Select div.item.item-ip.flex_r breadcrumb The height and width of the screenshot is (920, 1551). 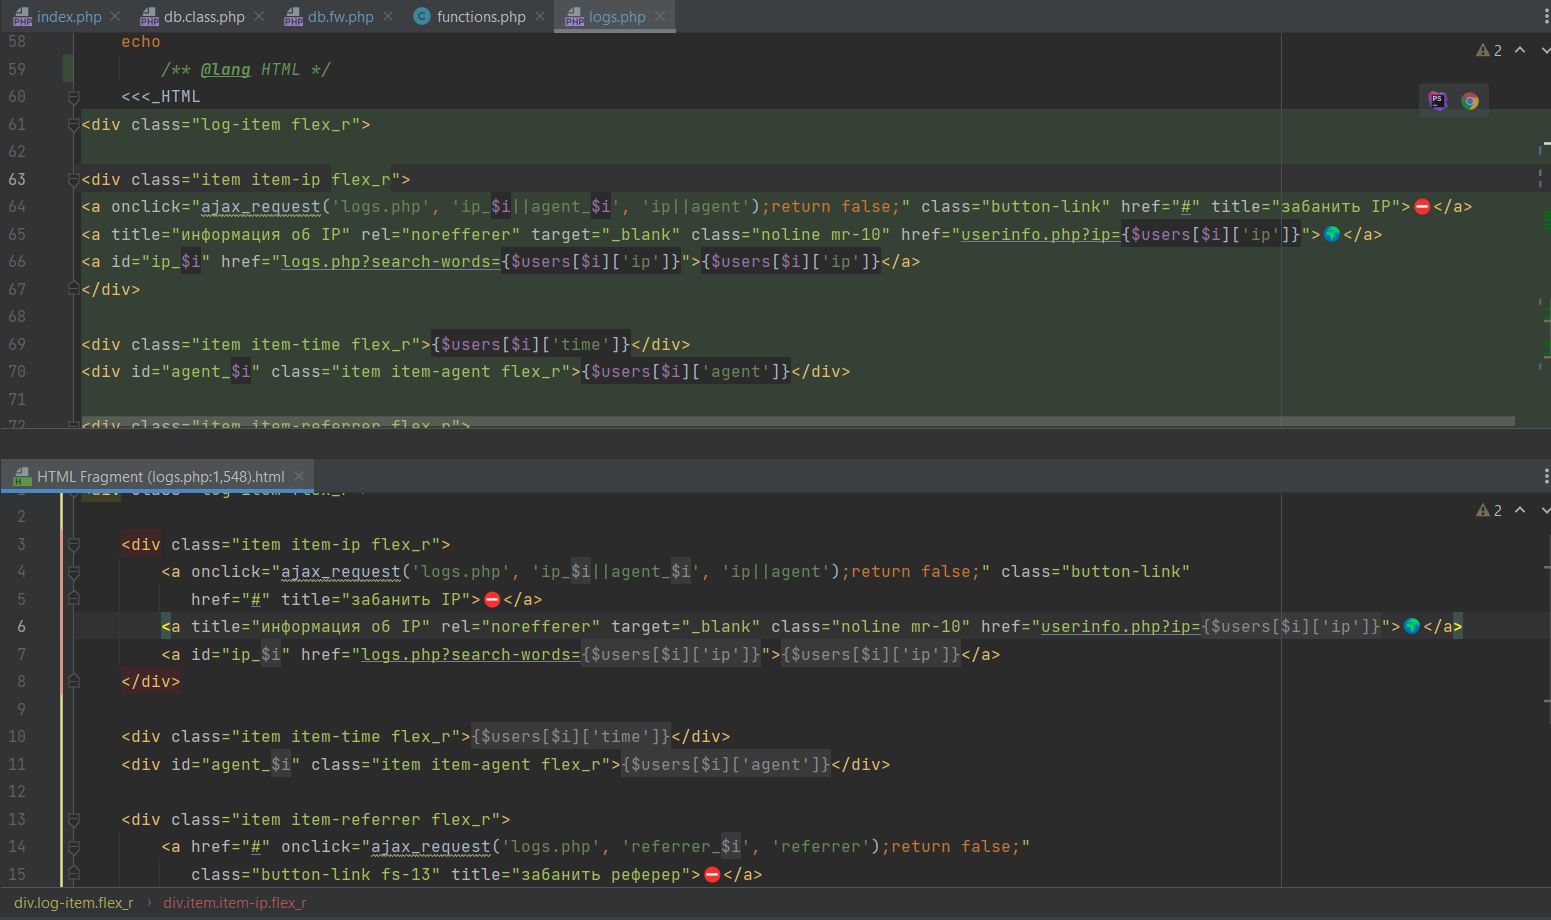click(235, 903)
